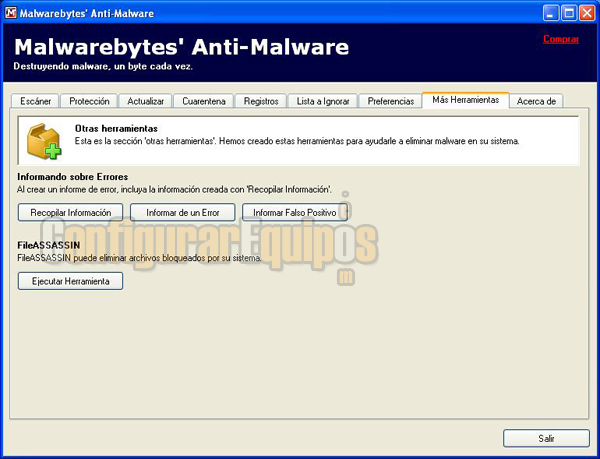Open the Cuarentena tab
Image resolution: width=600 pixels, height=459 pixels.
pos(204,101)
